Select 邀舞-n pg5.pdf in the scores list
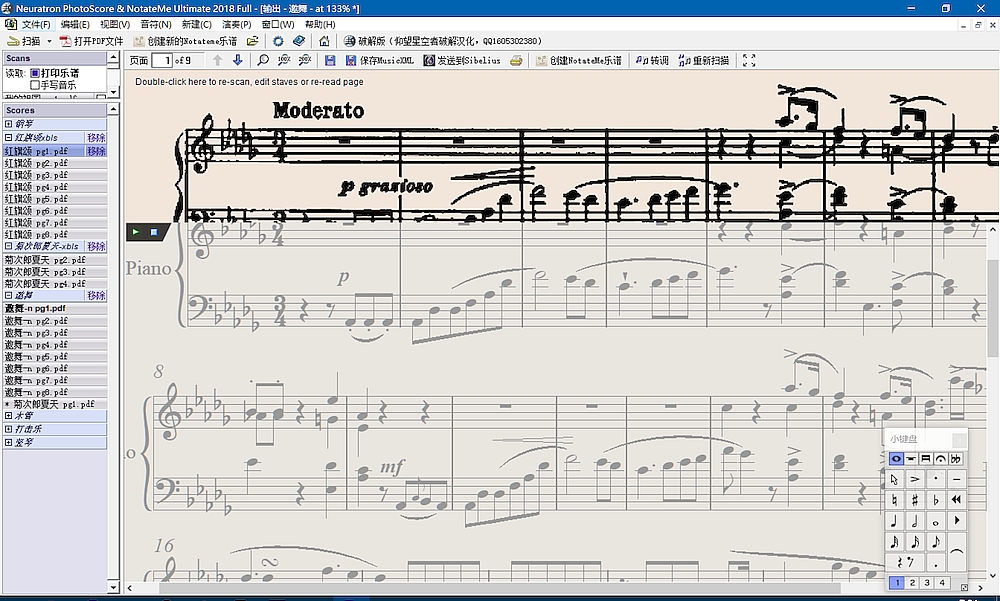 [x=55, y=357]
